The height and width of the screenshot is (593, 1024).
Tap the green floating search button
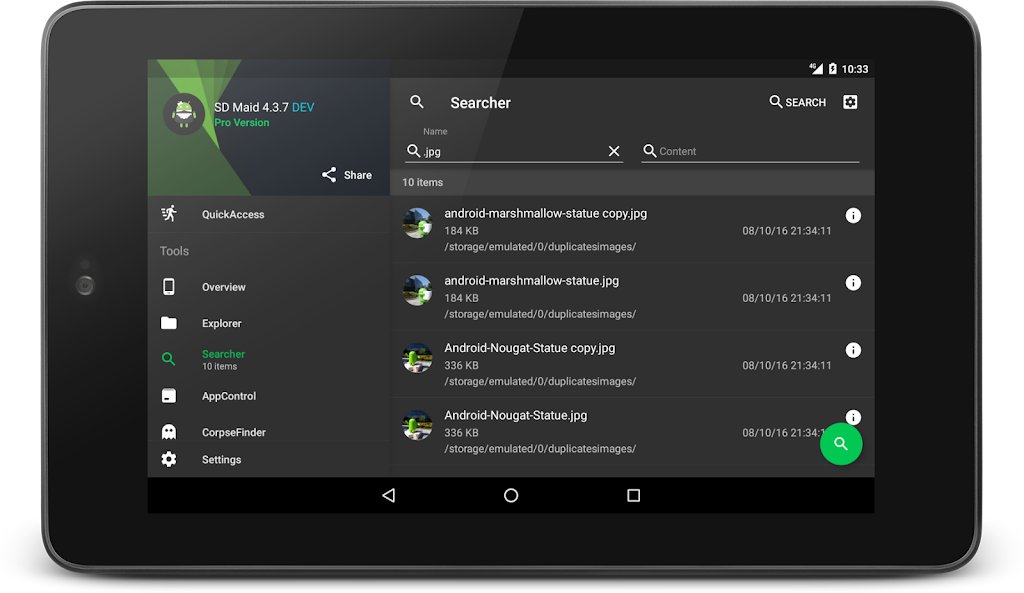[x=841, y=444]
